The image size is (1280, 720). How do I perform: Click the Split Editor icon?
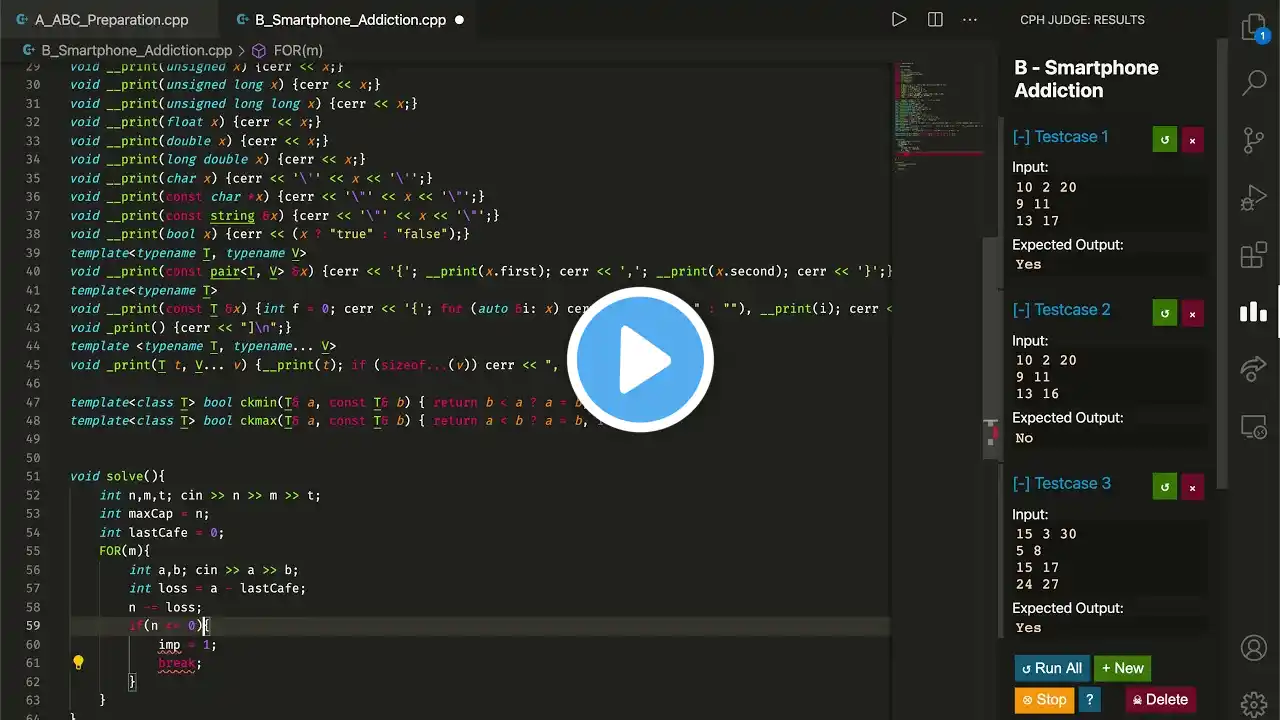click(x=935, y=19)
